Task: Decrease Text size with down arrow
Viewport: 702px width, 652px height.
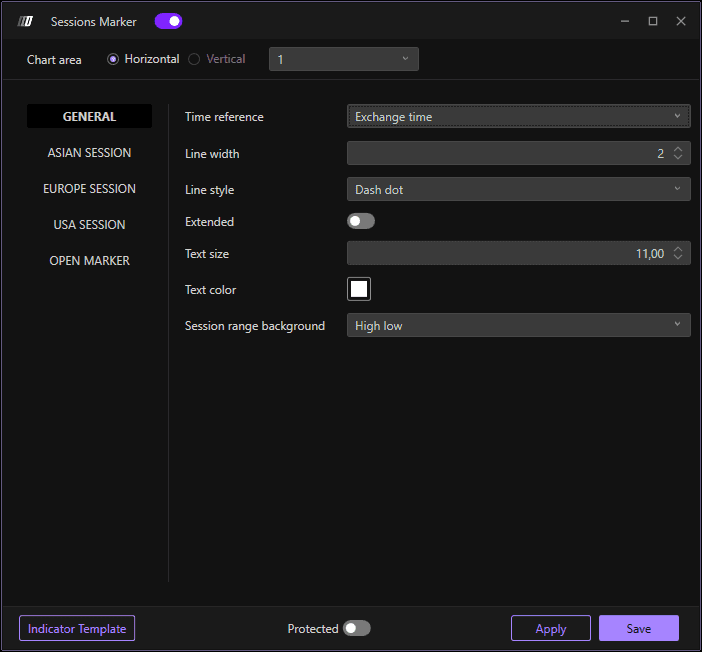Action: tap(678, 257)
